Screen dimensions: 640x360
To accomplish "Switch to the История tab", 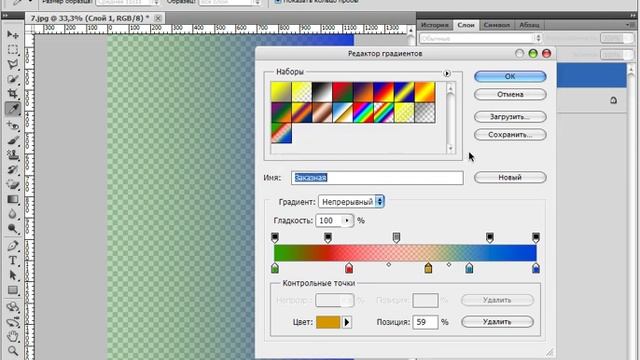I will click(x=434, y=25).
